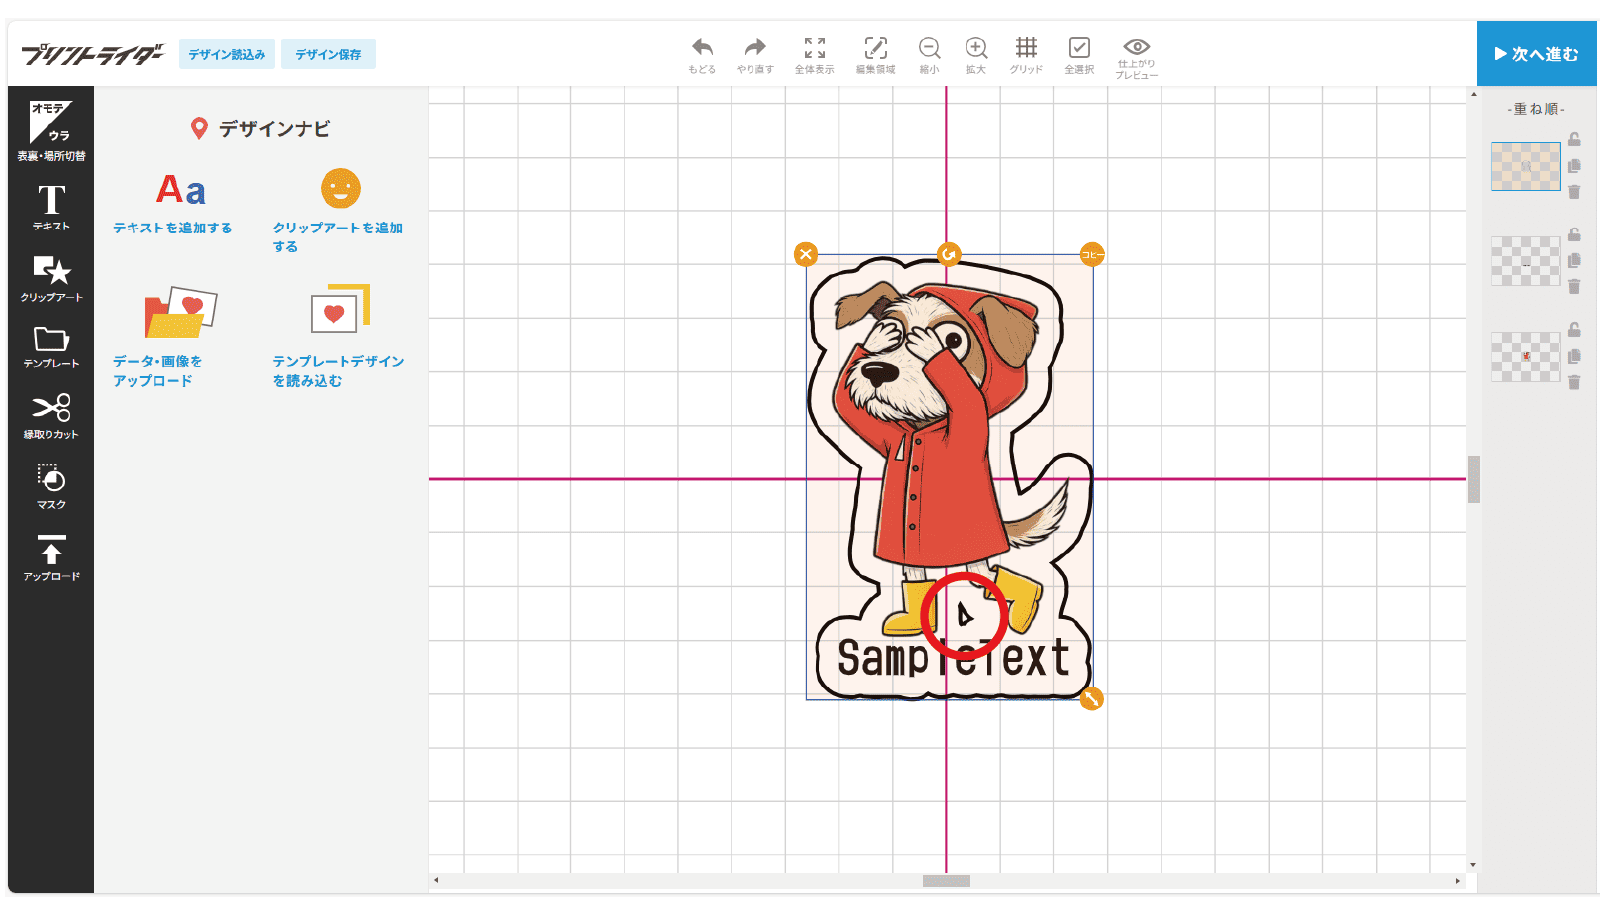Image resolution: width=1600 pixels, height=915 pixels.
Task: Click the canvas scroll-down arrow
Action: (1473, 865)
